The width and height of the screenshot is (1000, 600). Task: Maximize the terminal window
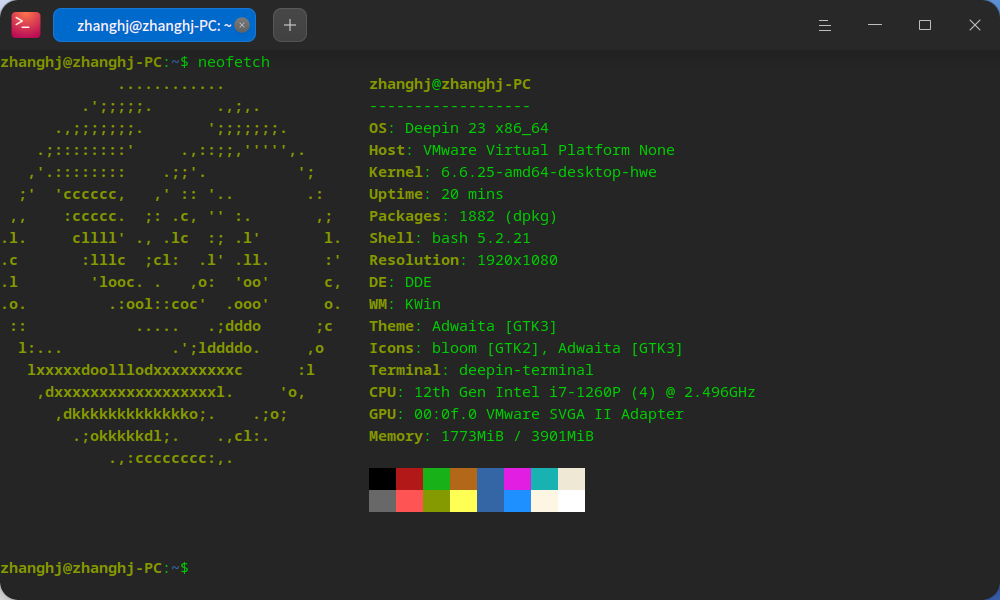925,25
